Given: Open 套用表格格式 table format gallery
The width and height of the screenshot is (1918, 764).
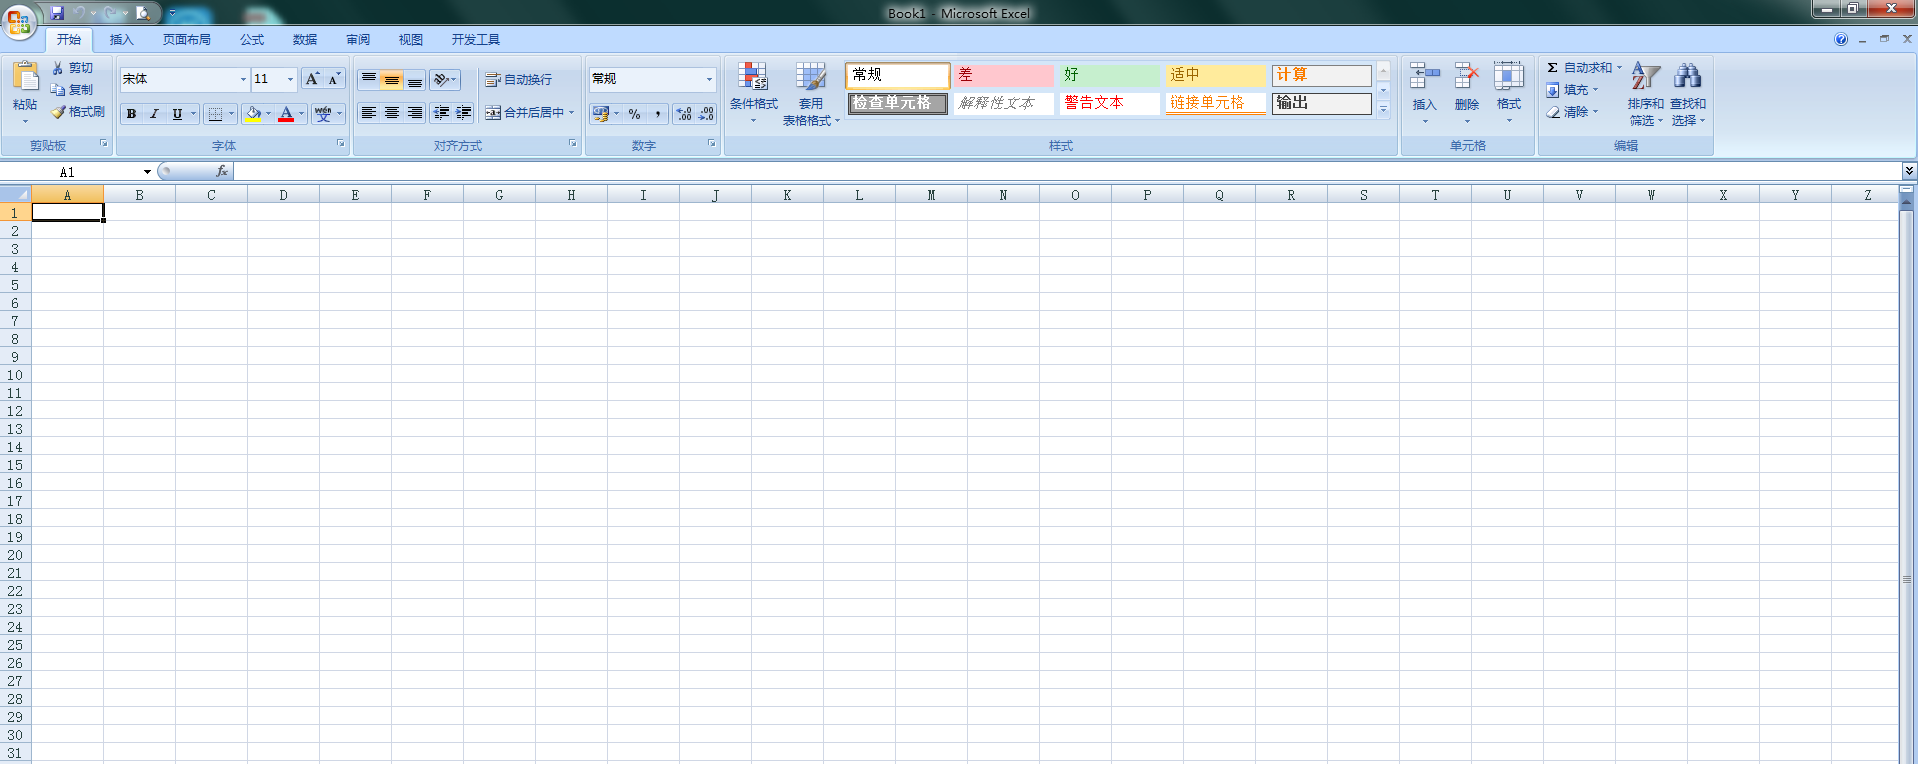Looking at the screenshot, I should pos(811,93).
